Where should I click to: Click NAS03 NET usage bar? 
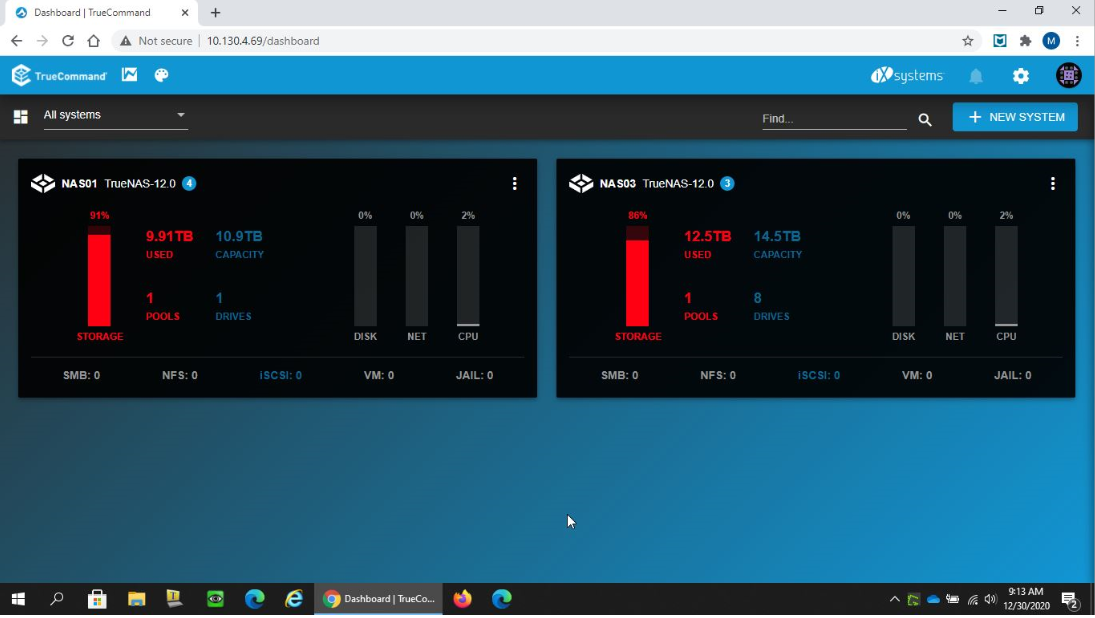point(955,276)
